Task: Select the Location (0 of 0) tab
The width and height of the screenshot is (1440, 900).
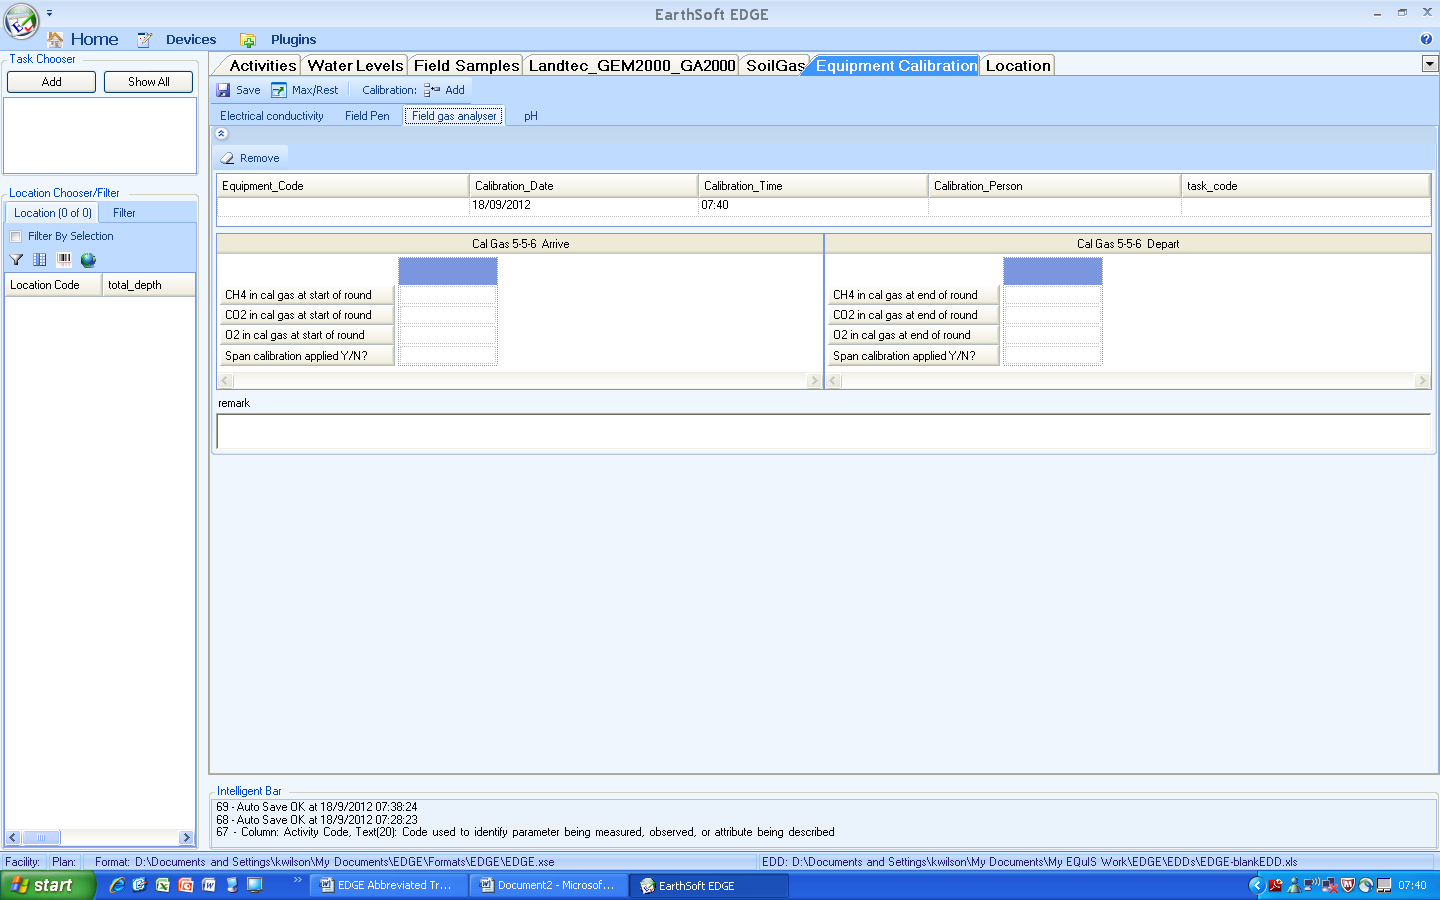Action: point(53,213)
